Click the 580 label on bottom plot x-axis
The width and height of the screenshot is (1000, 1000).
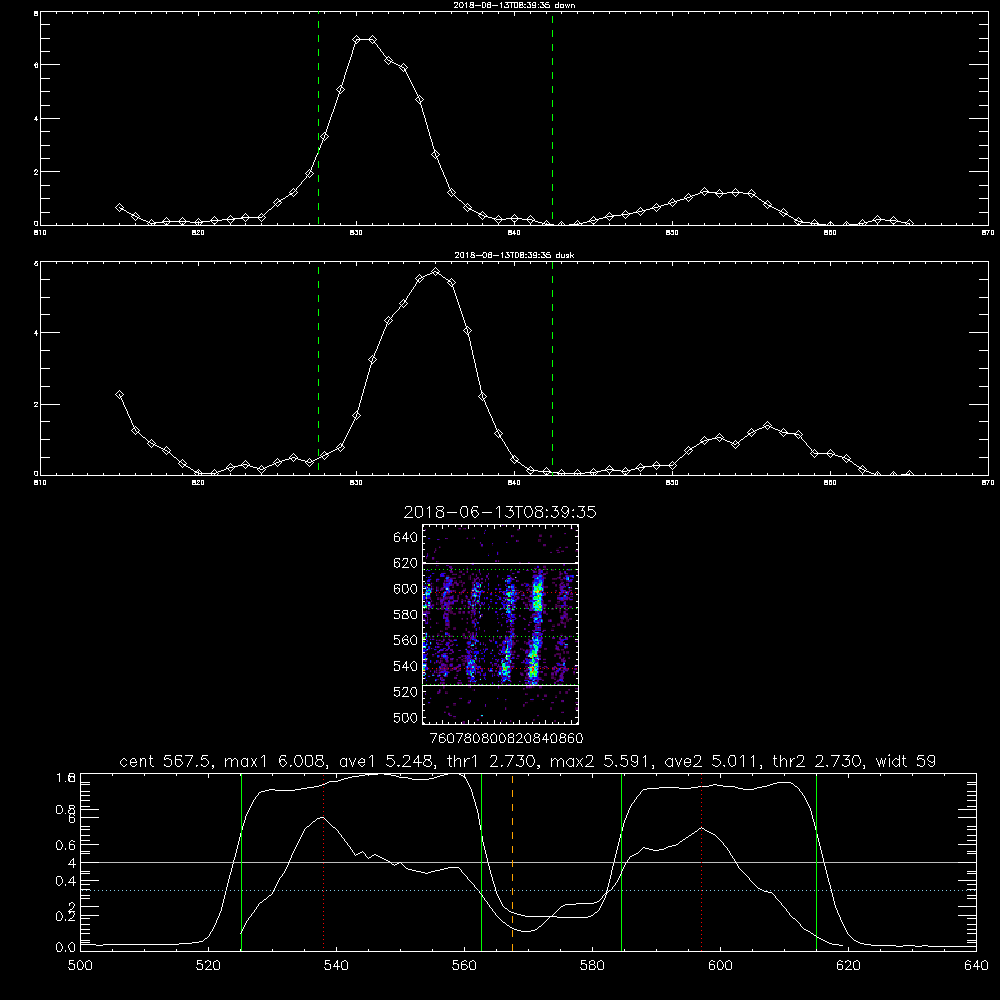coord(592,966)
